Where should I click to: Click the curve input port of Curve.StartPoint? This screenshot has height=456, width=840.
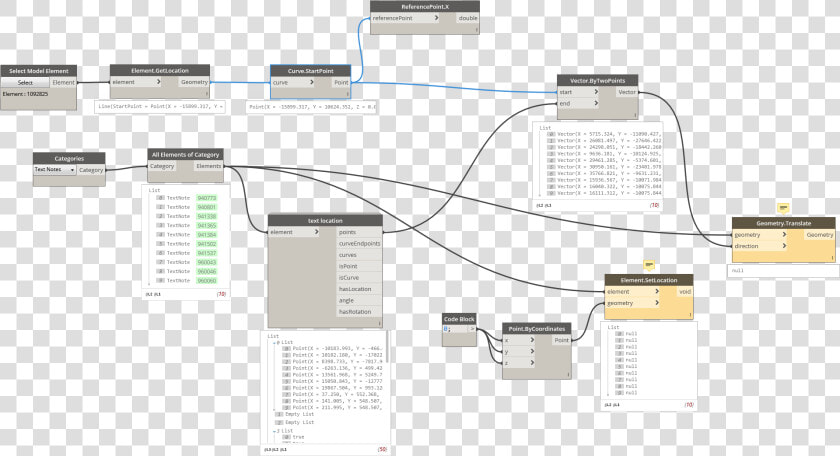coord(294,83)
